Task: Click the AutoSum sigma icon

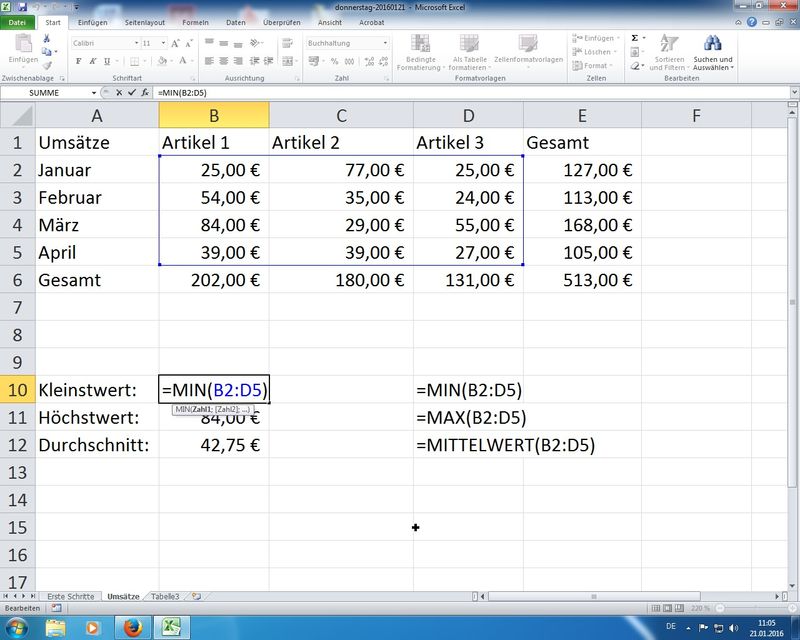Action: point(635,37)
